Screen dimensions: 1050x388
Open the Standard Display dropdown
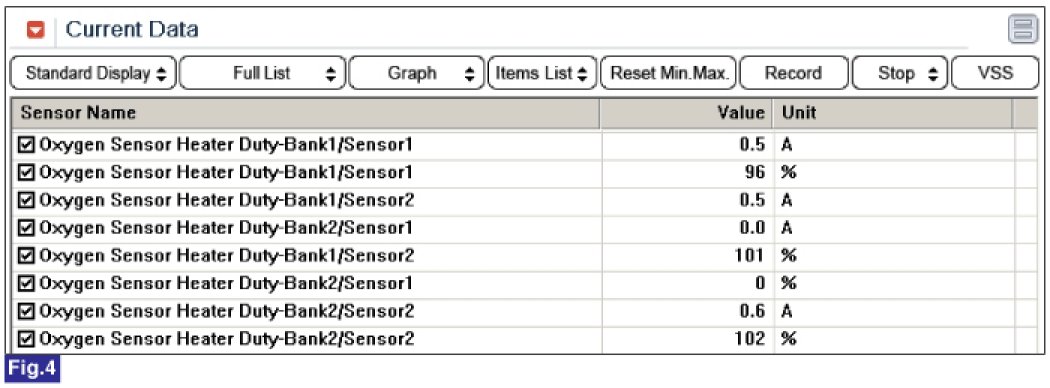click(x=94, y=74)
